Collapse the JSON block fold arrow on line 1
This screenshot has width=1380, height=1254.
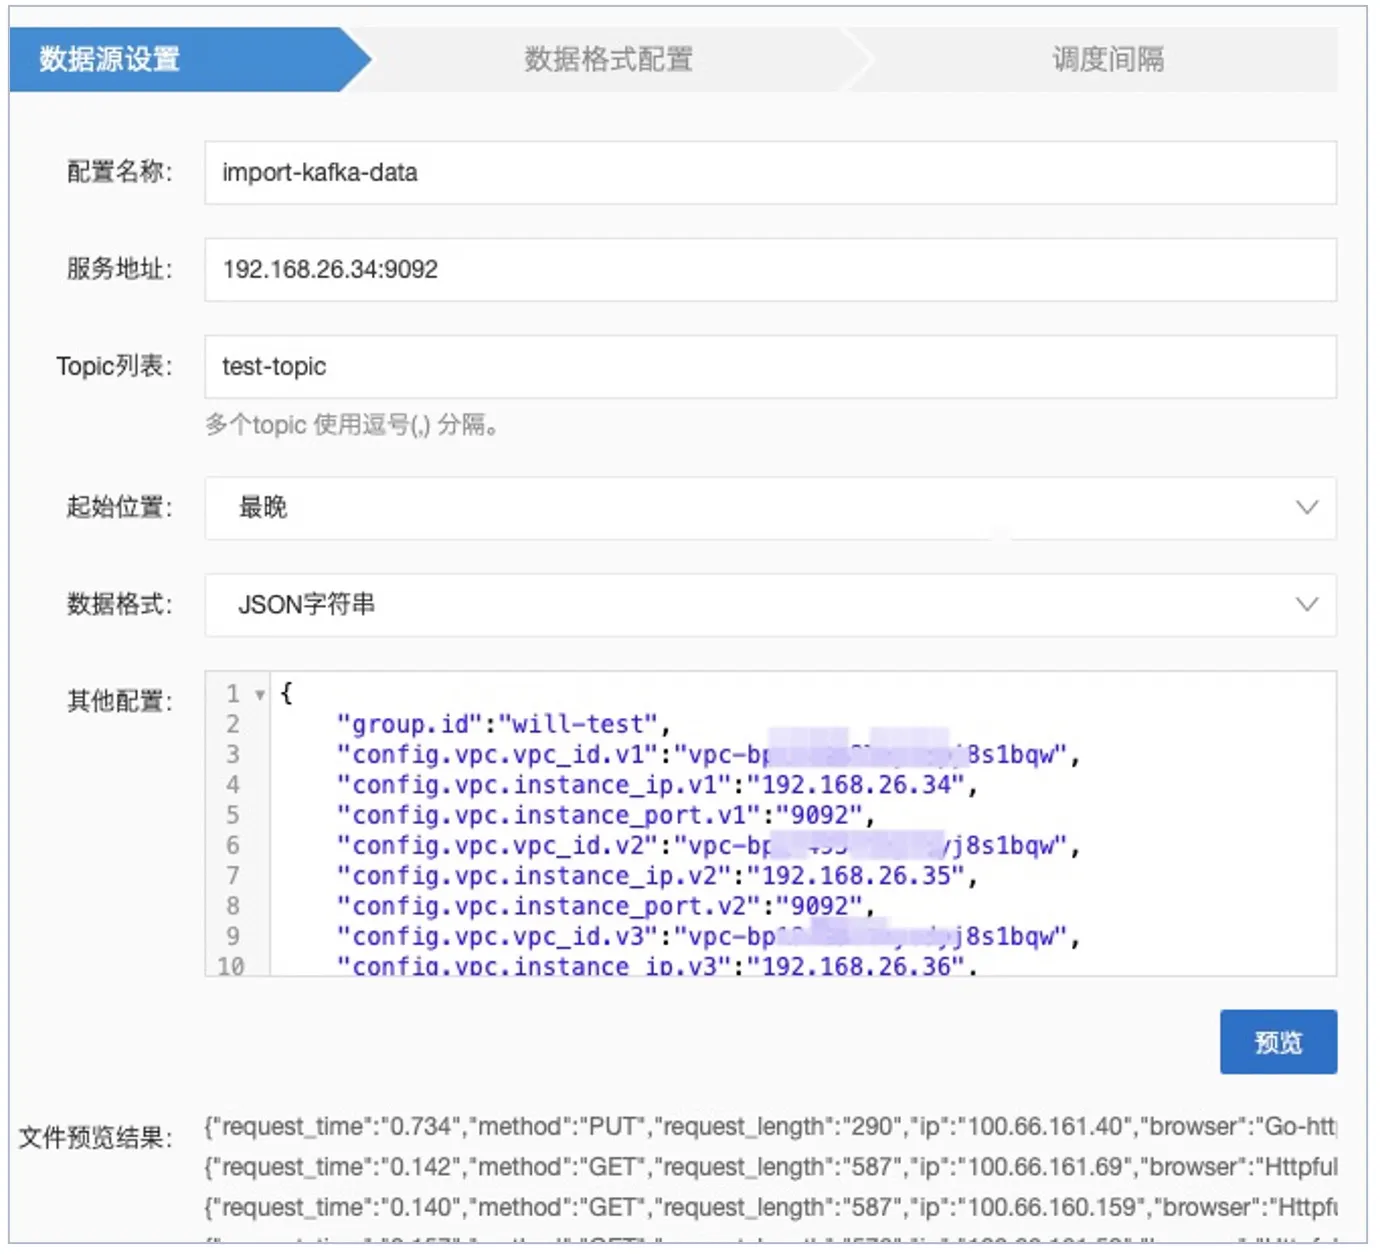tap(259, 695)
